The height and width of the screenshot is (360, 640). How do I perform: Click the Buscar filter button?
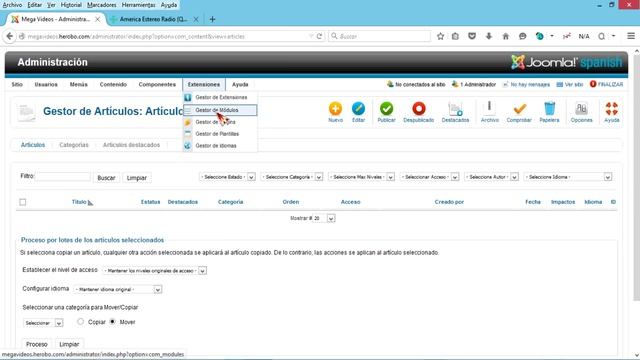pos(106,178)
